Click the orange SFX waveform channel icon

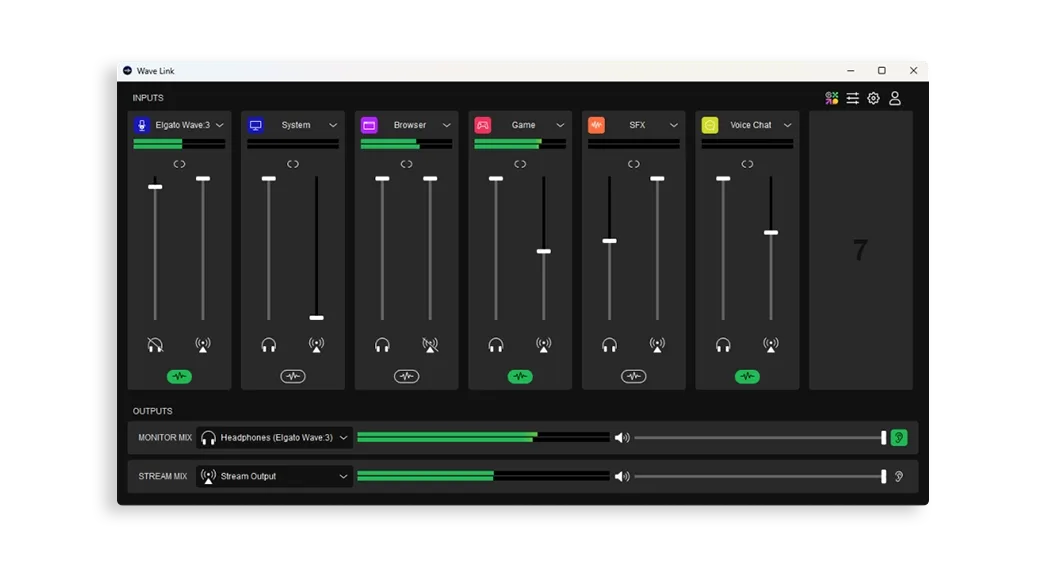click(596, 125)
